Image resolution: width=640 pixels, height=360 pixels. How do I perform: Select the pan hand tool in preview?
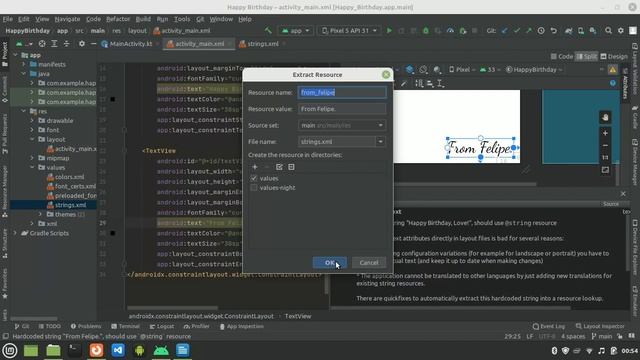click(605, 118)
